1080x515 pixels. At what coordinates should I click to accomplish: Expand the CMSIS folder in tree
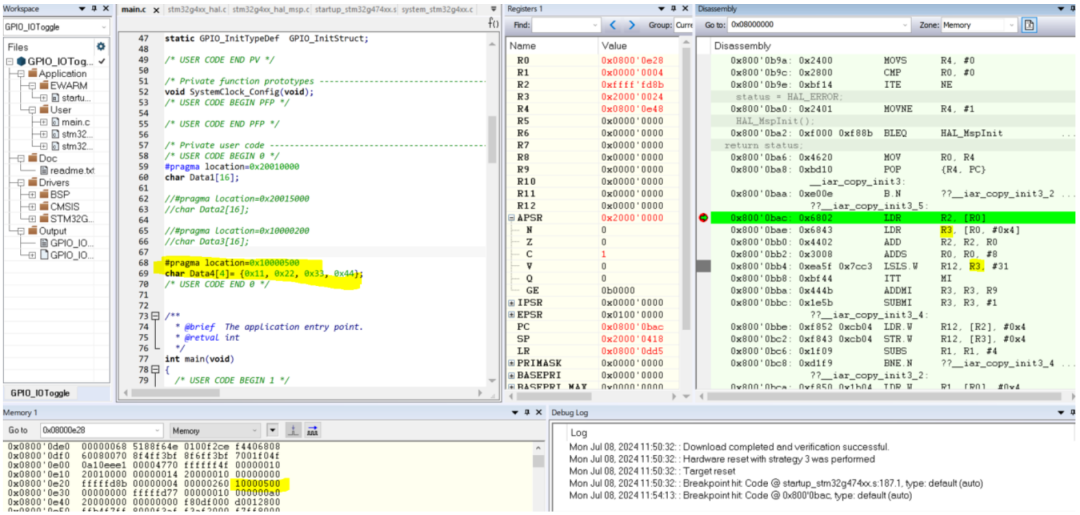[33, 207]
